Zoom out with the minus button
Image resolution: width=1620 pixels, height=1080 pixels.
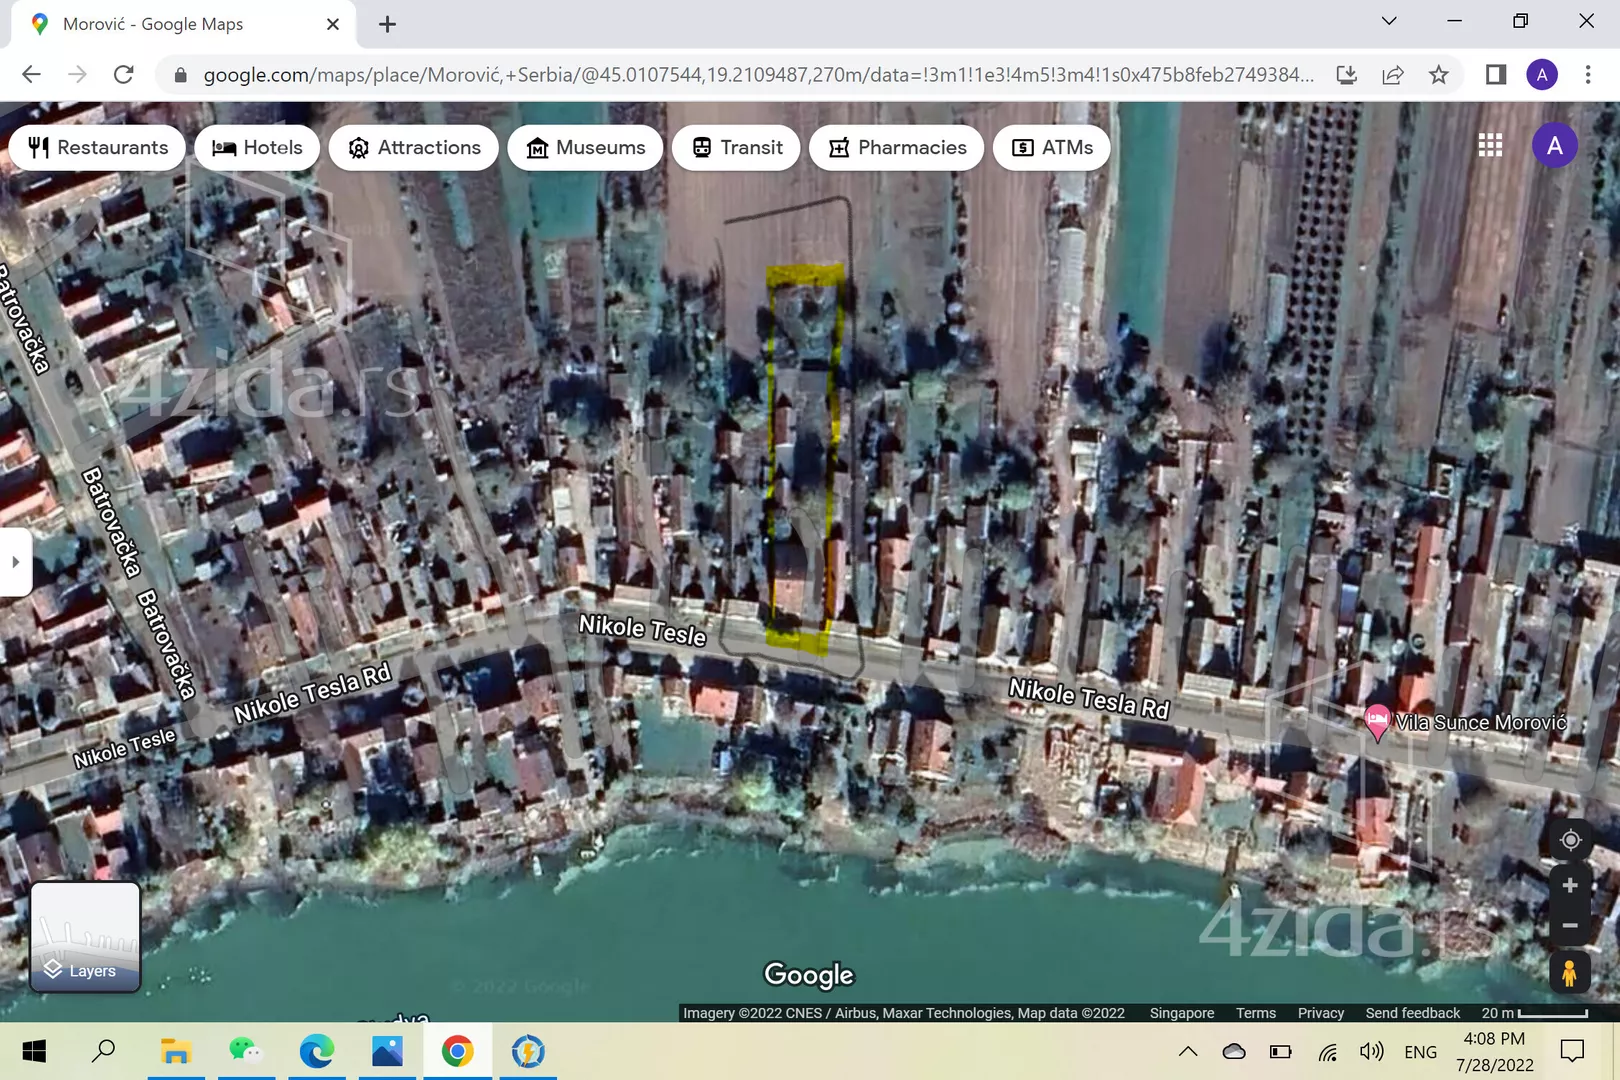point(1570,926)
